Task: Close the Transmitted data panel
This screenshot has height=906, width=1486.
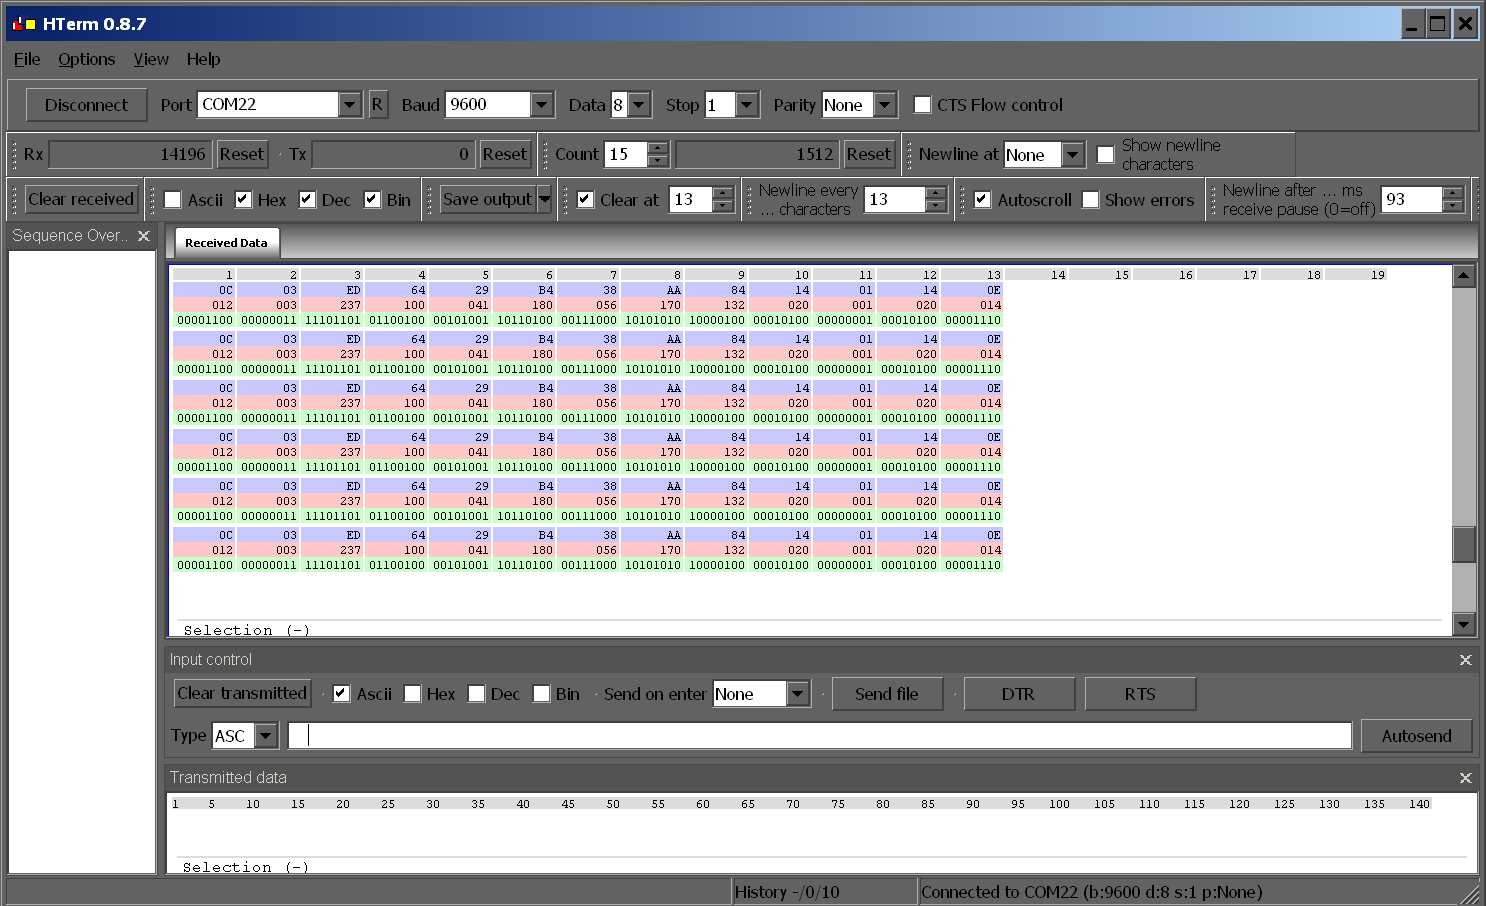Action: point(1465,778)
